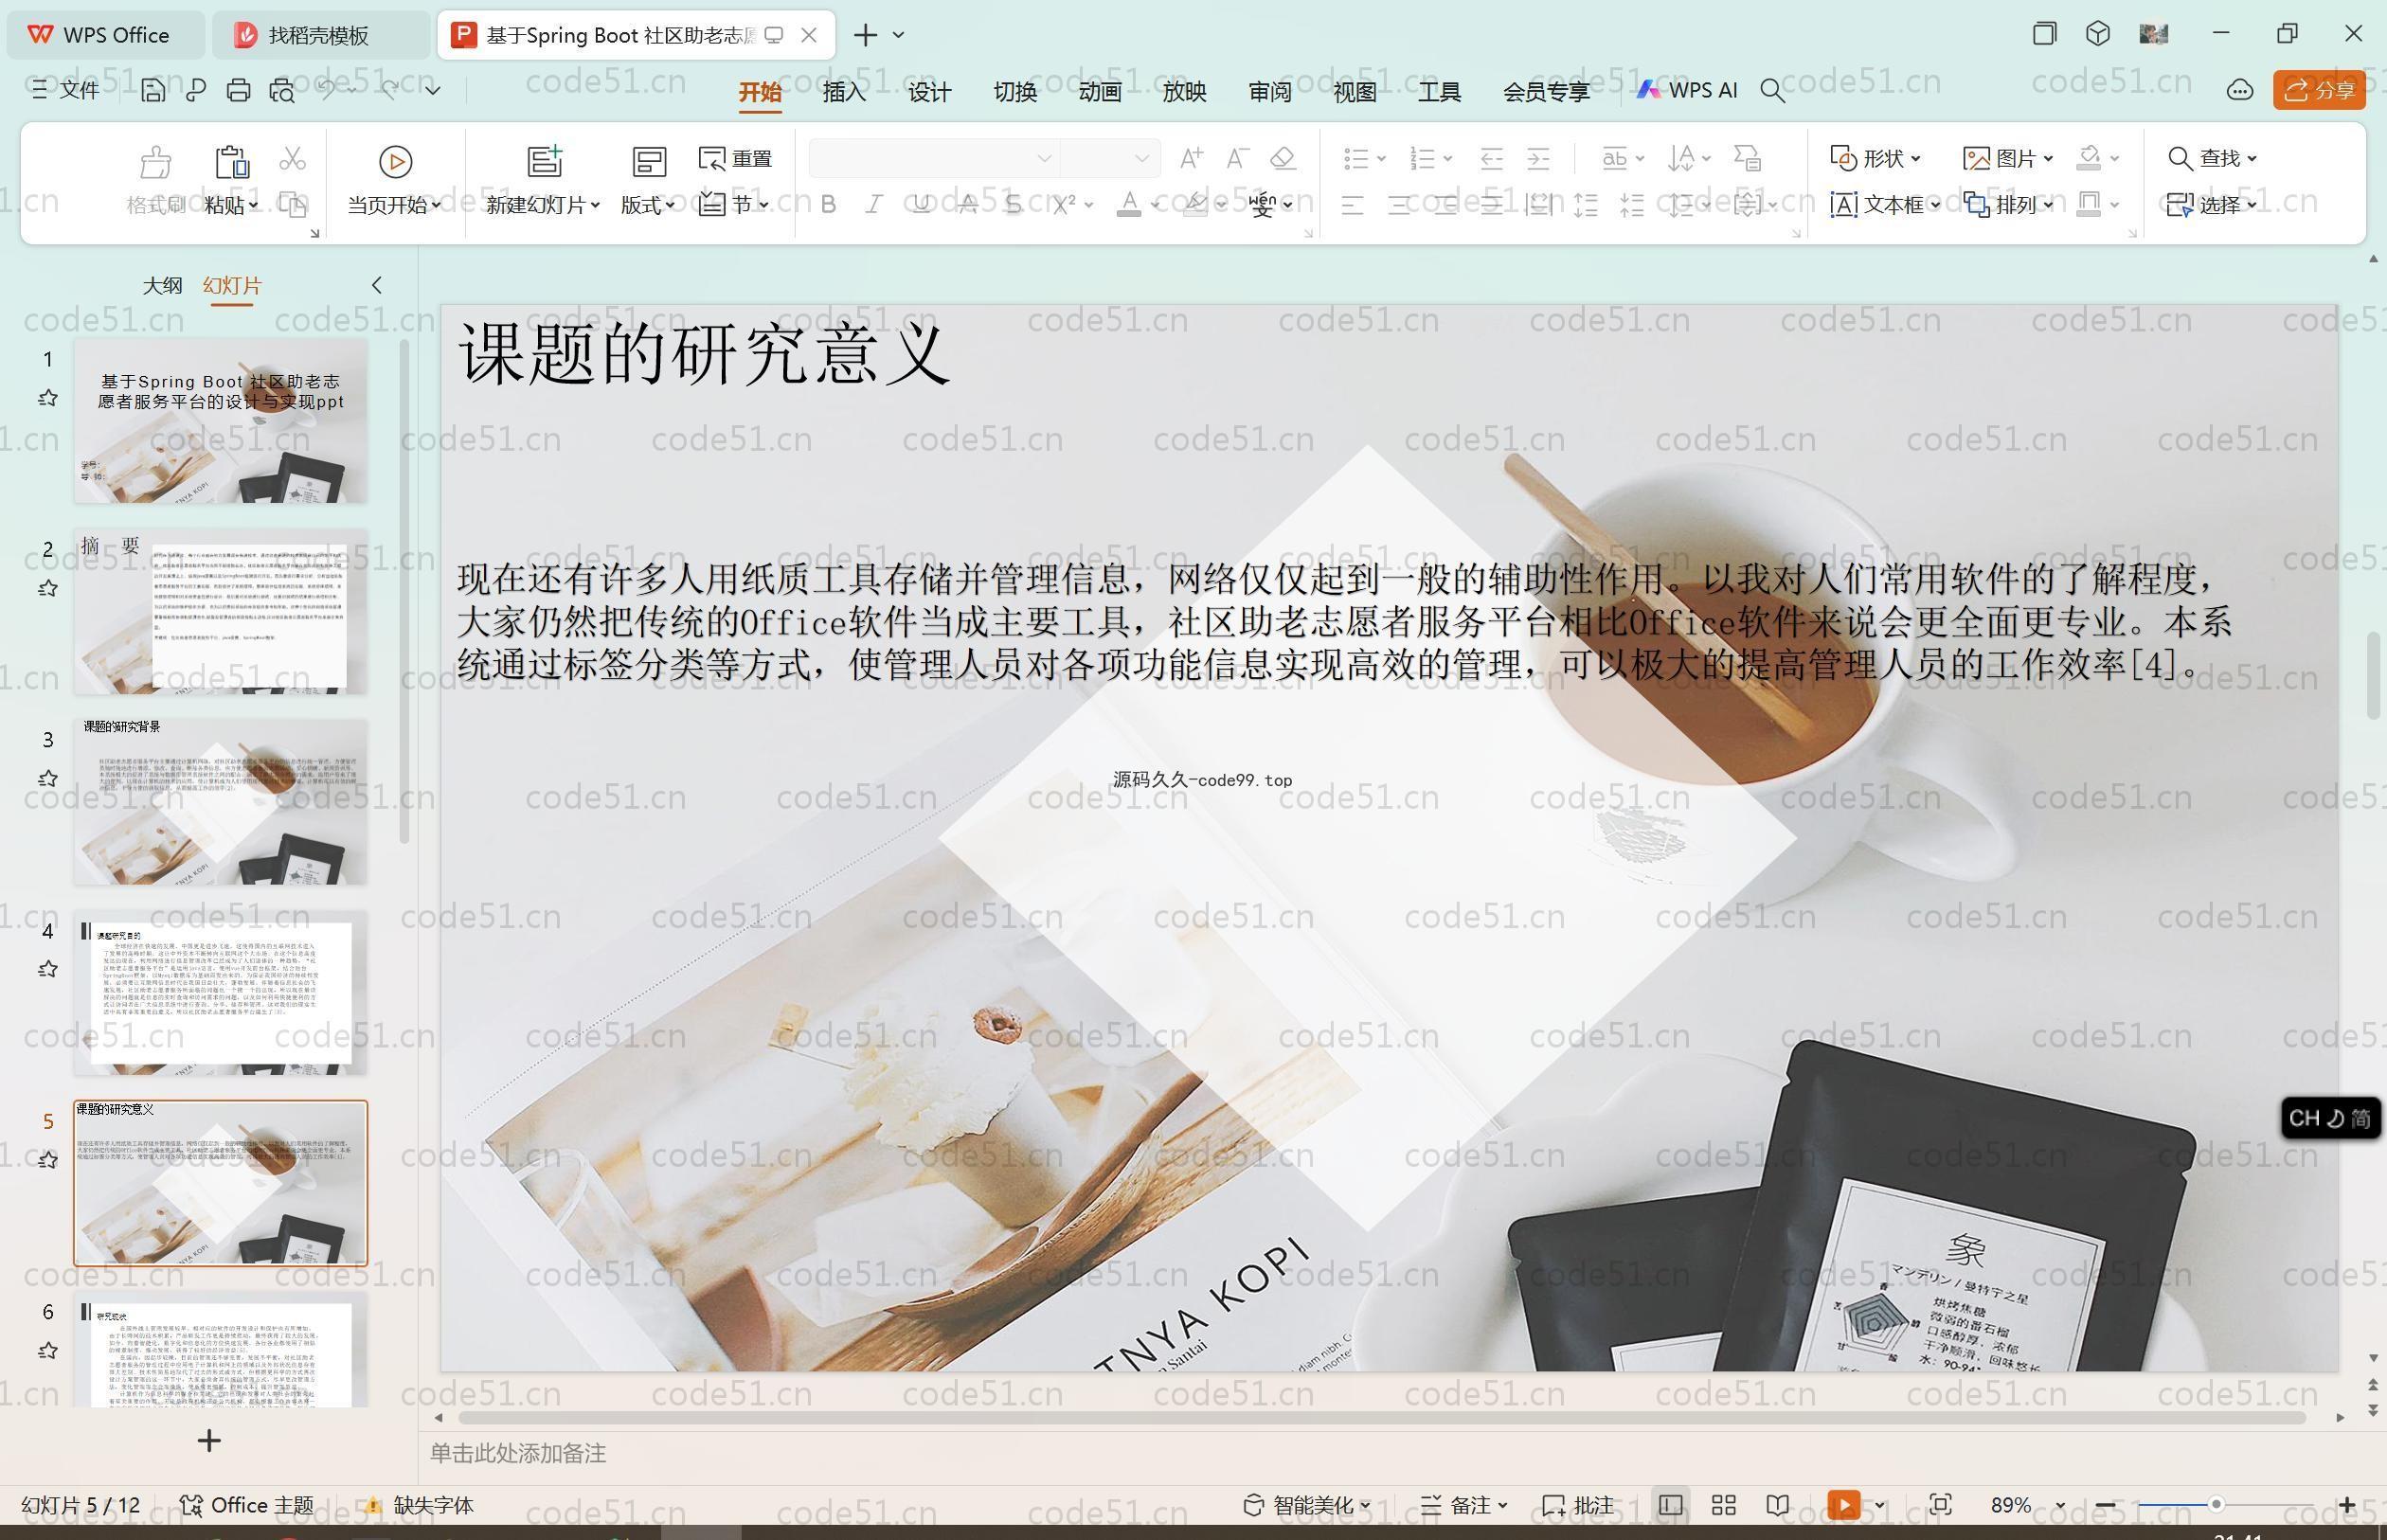Click the Clear Formatting eraser icon

[1283, 158]
